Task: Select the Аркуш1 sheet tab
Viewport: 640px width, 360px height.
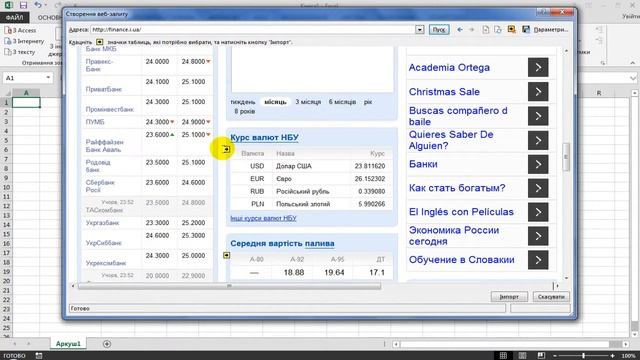Action: click(68, 344)
